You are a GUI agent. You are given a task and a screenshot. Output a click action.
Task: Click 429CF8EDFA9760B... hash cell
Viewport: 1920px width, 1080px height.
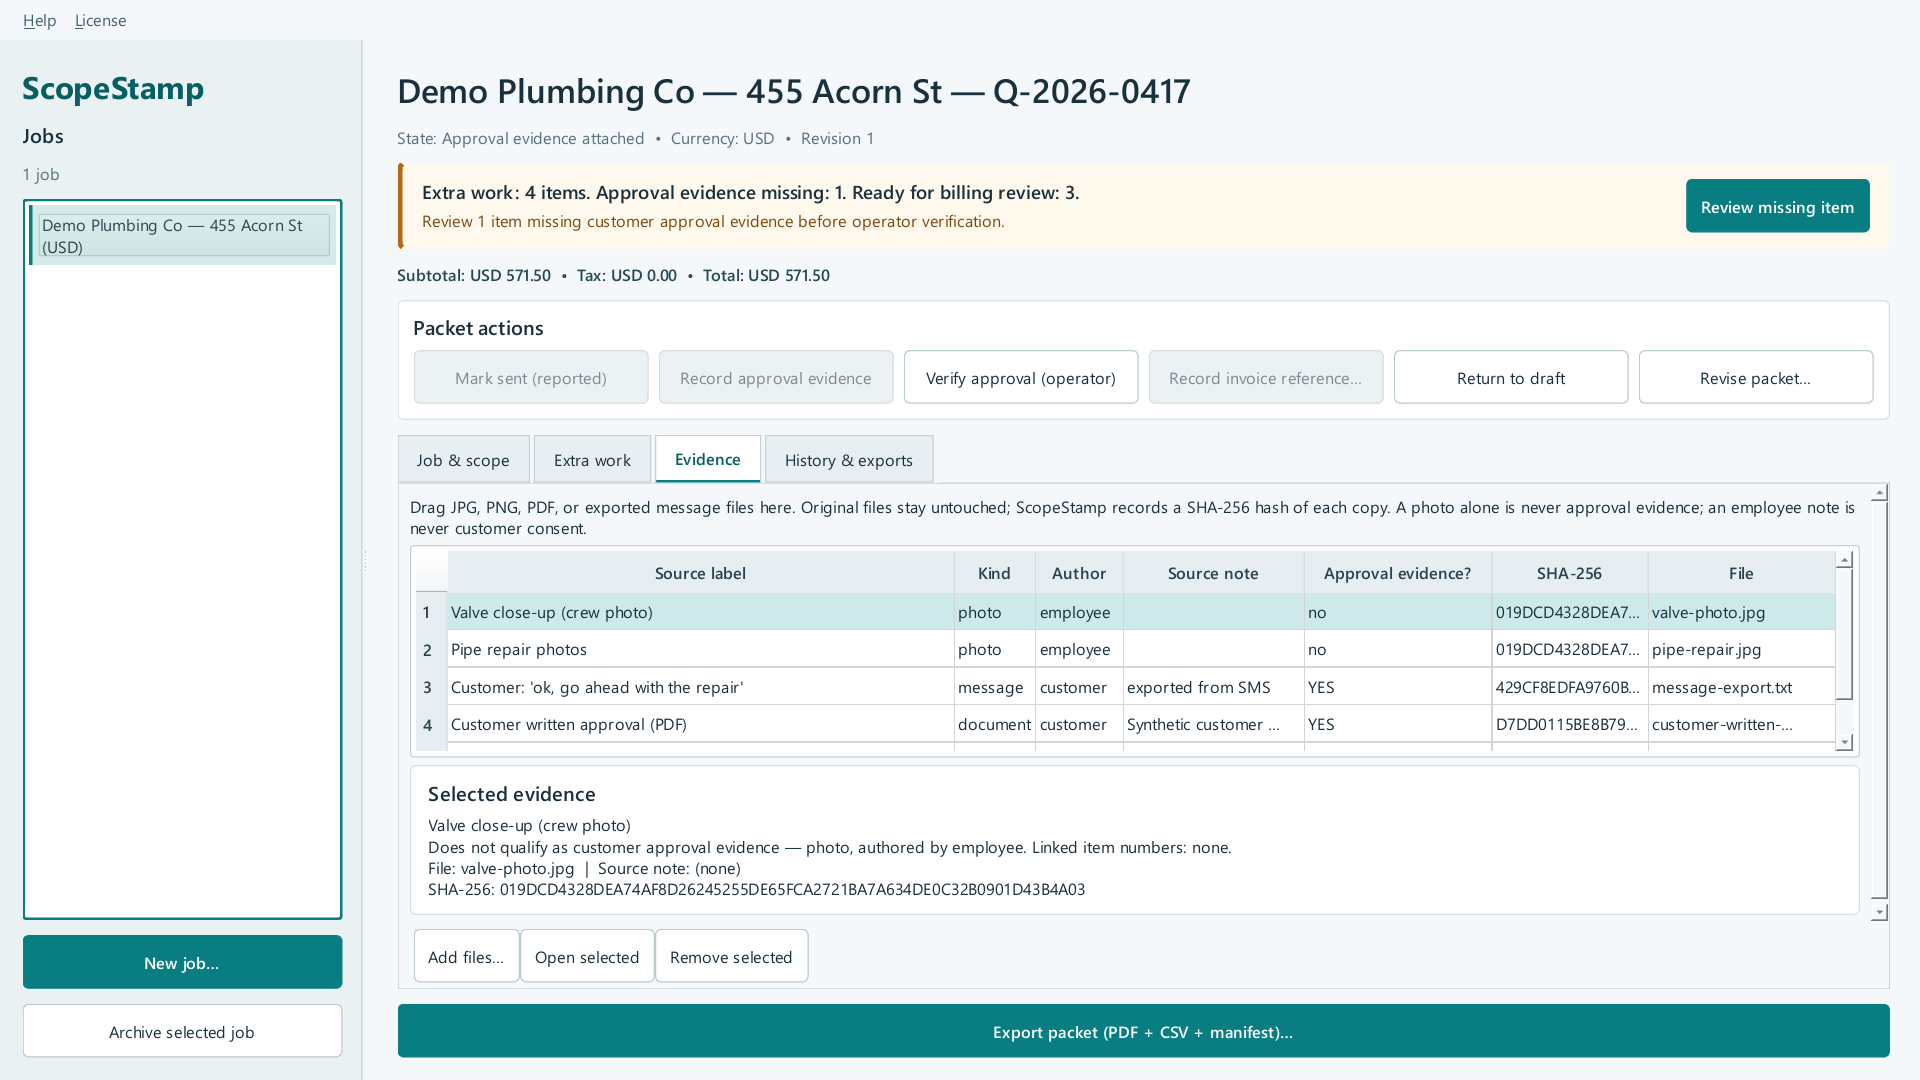[x=1569, y=687]
